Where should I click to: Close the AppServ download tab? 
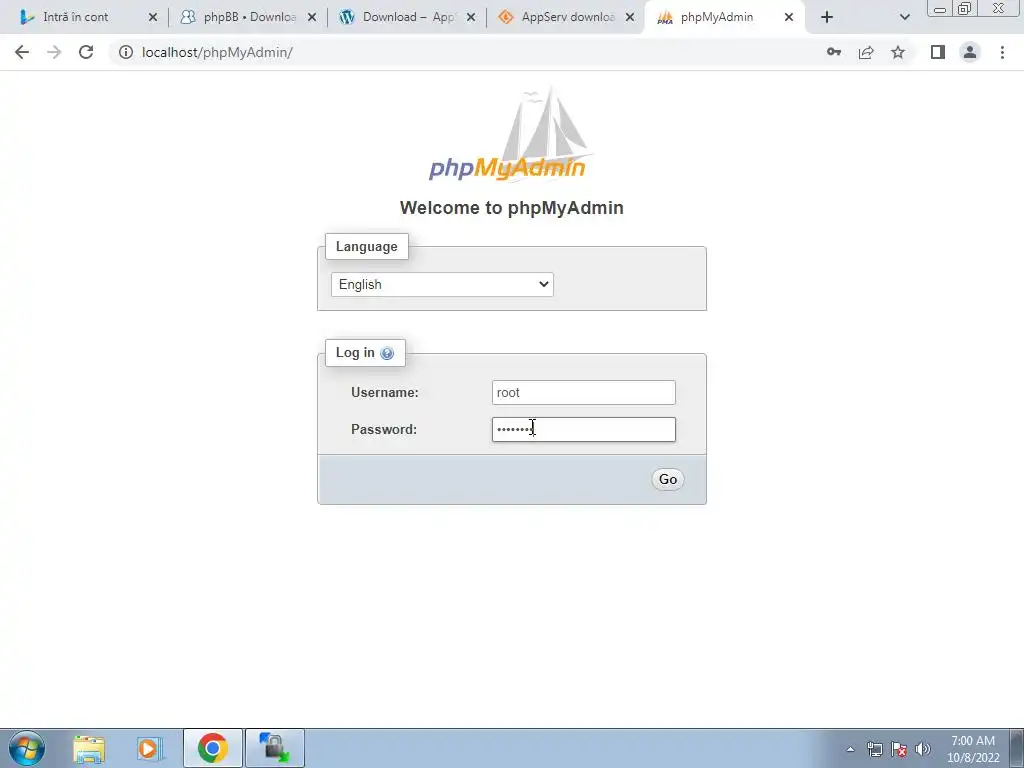(x=630, y=18)
